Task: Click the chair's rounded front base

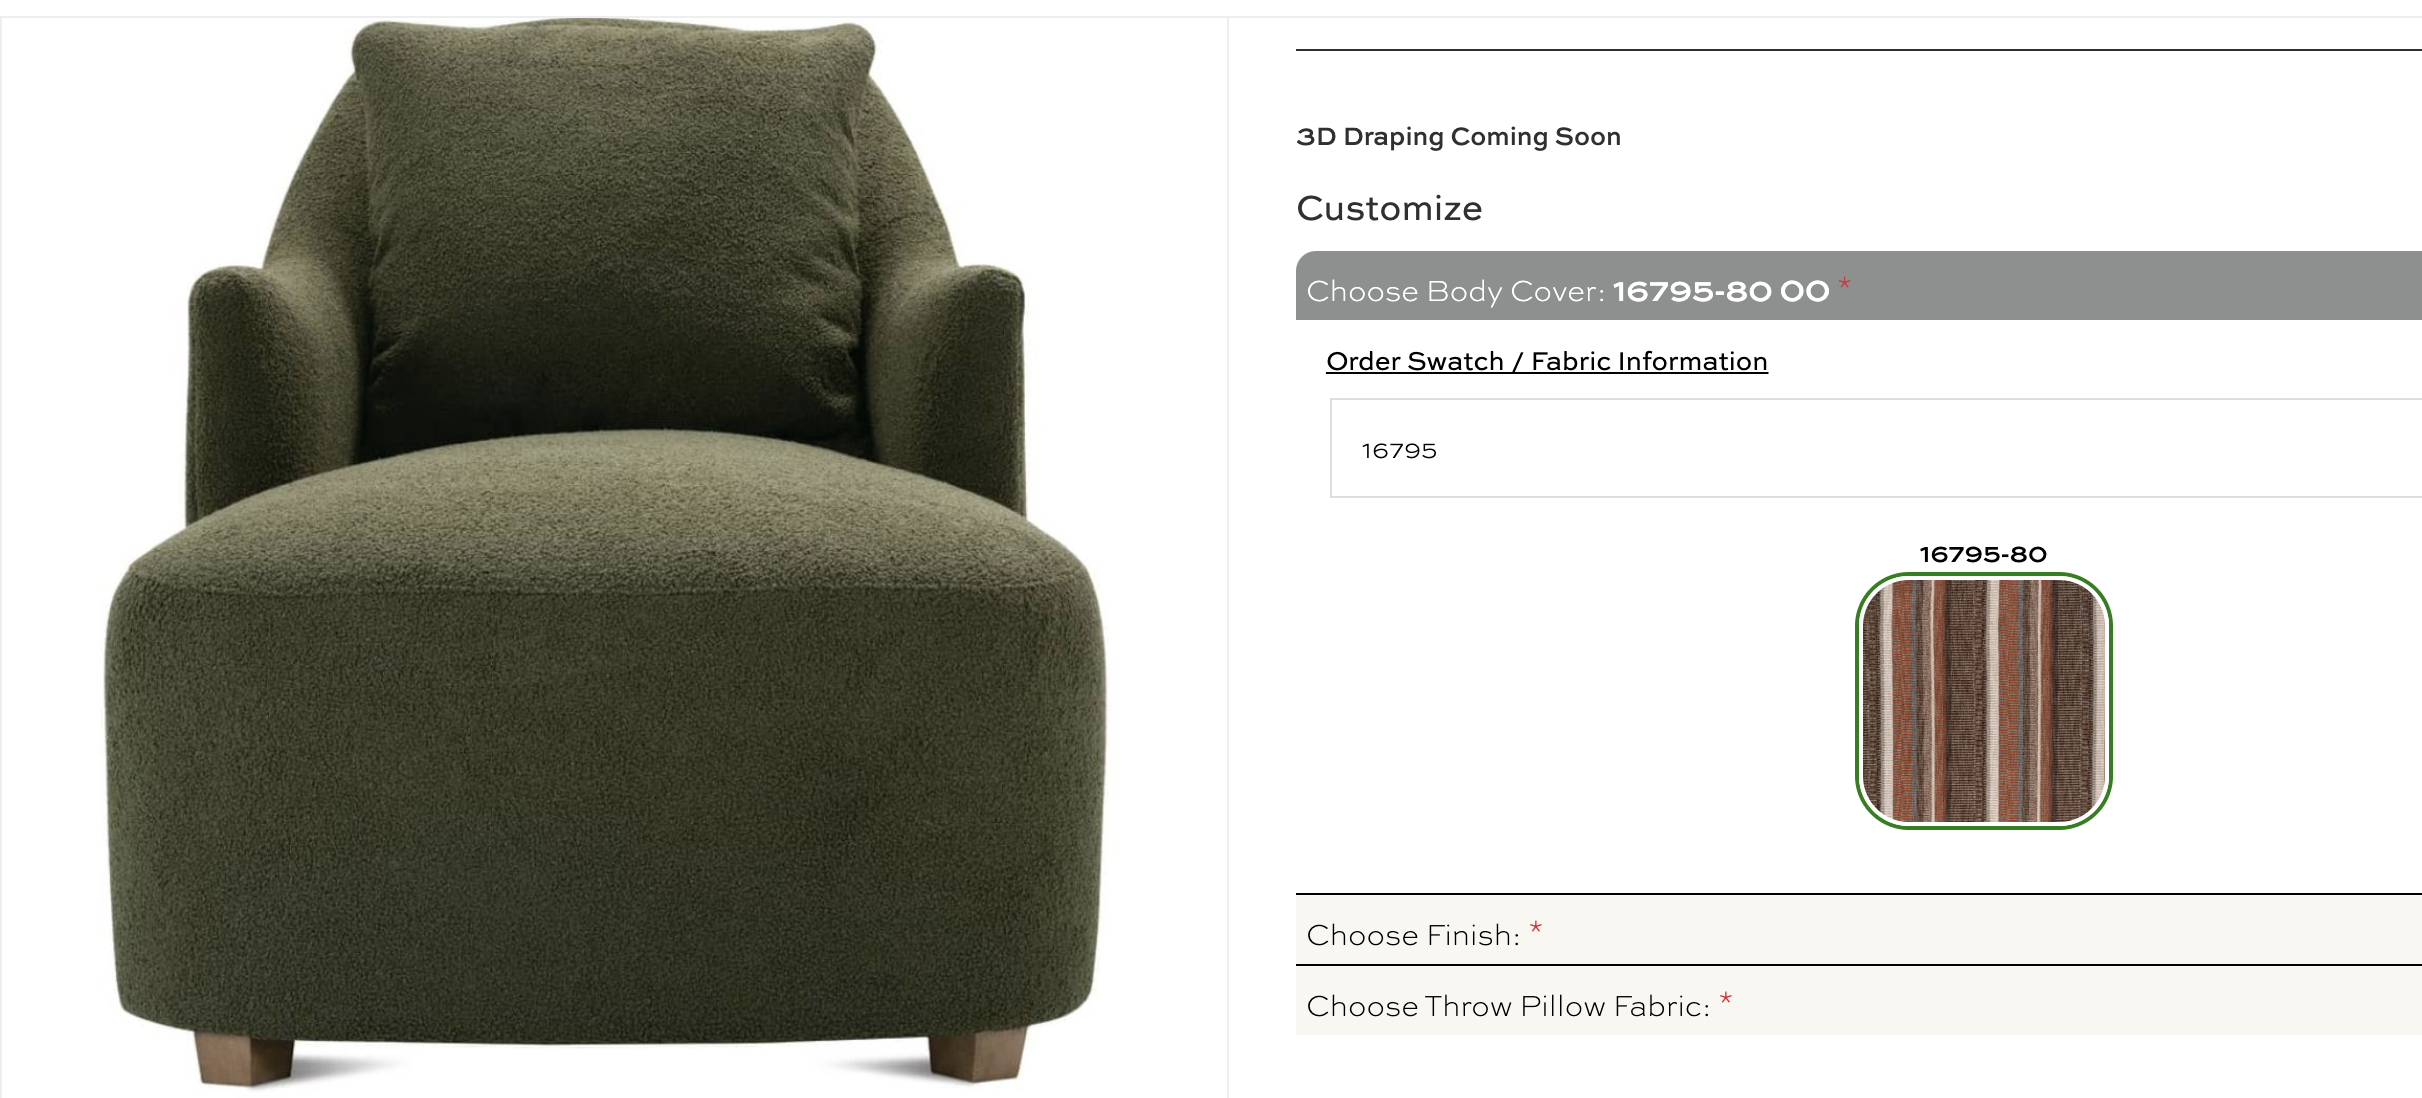Action: pos(605,800)
